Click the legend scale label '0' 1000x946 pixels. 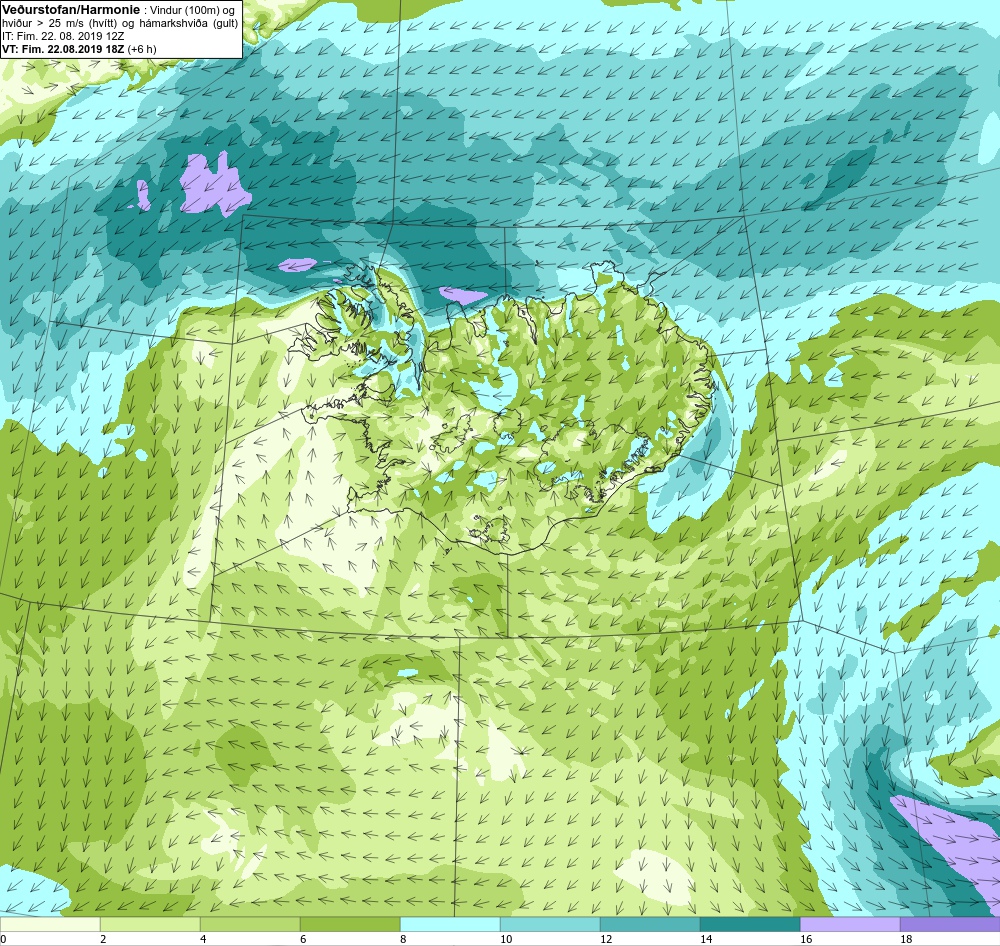point(3,938)
